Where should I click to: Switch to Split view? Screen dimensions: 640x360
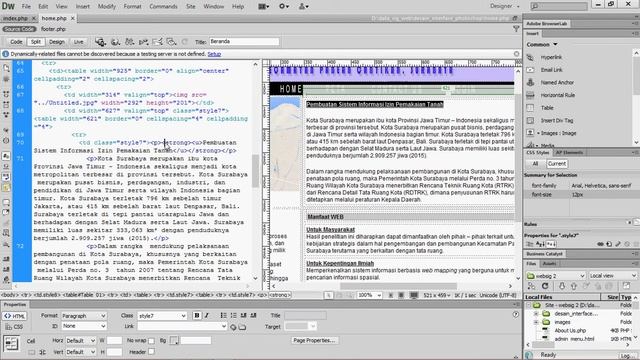36,42
